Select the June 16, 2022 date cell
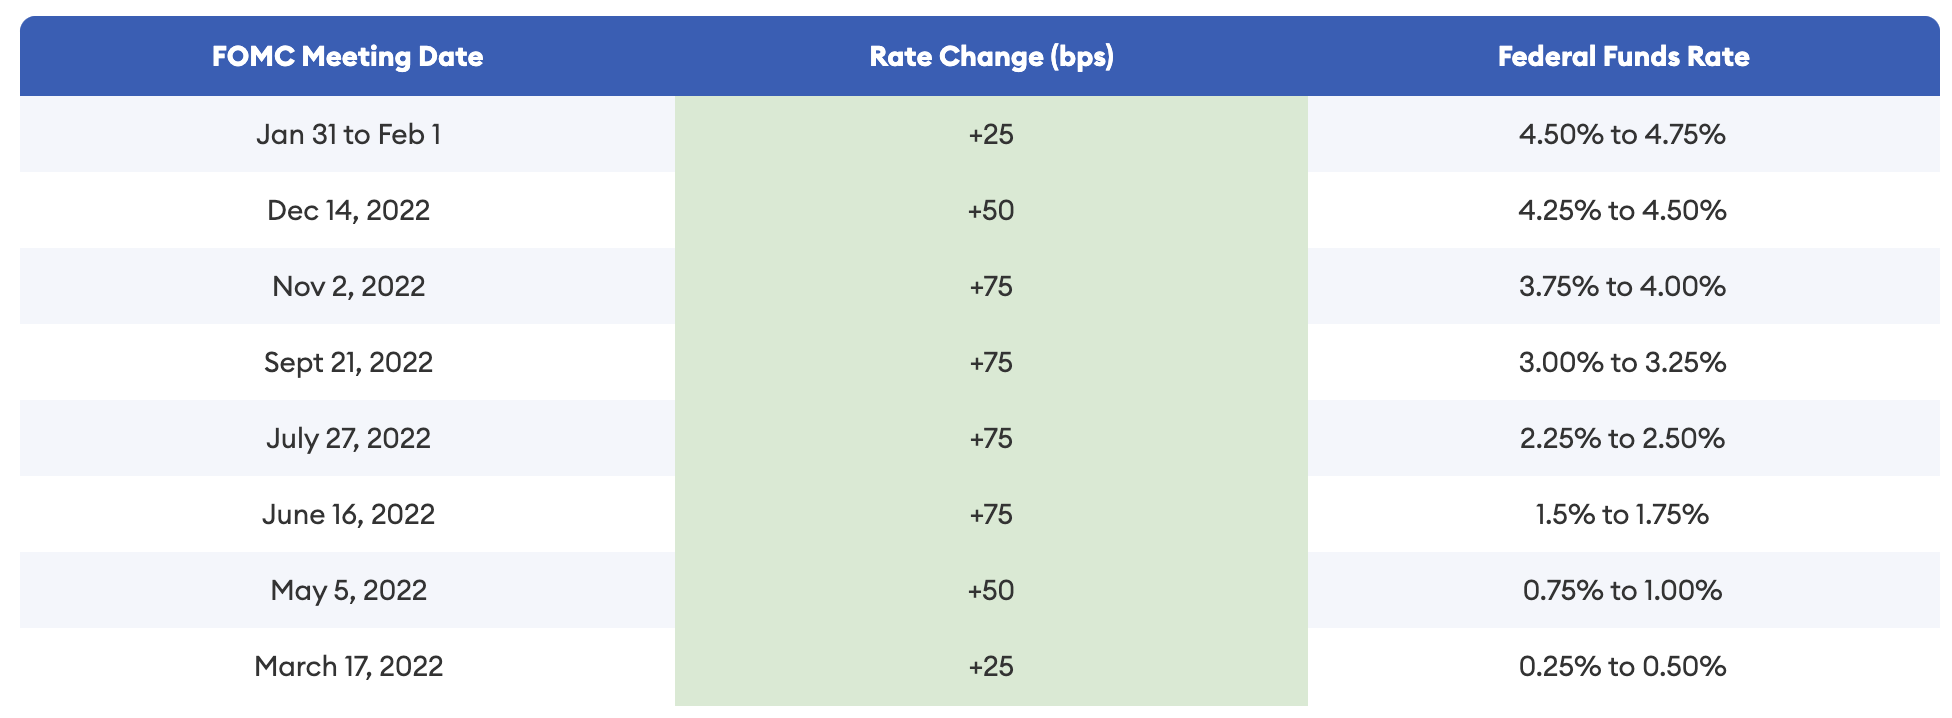This screenshot has height=718, width=1952. pos(348,514)
